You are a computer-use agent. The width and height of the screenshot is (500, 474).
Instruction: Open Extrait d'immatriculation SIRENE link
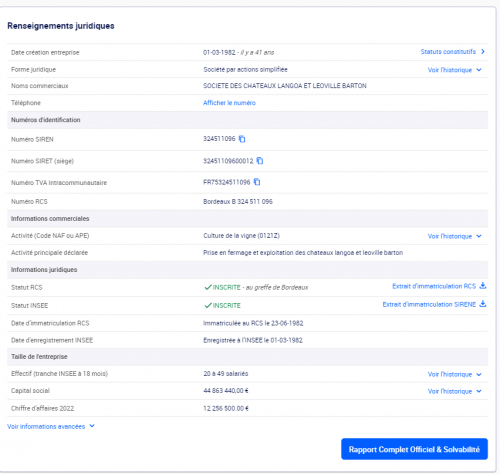point(429,304)
